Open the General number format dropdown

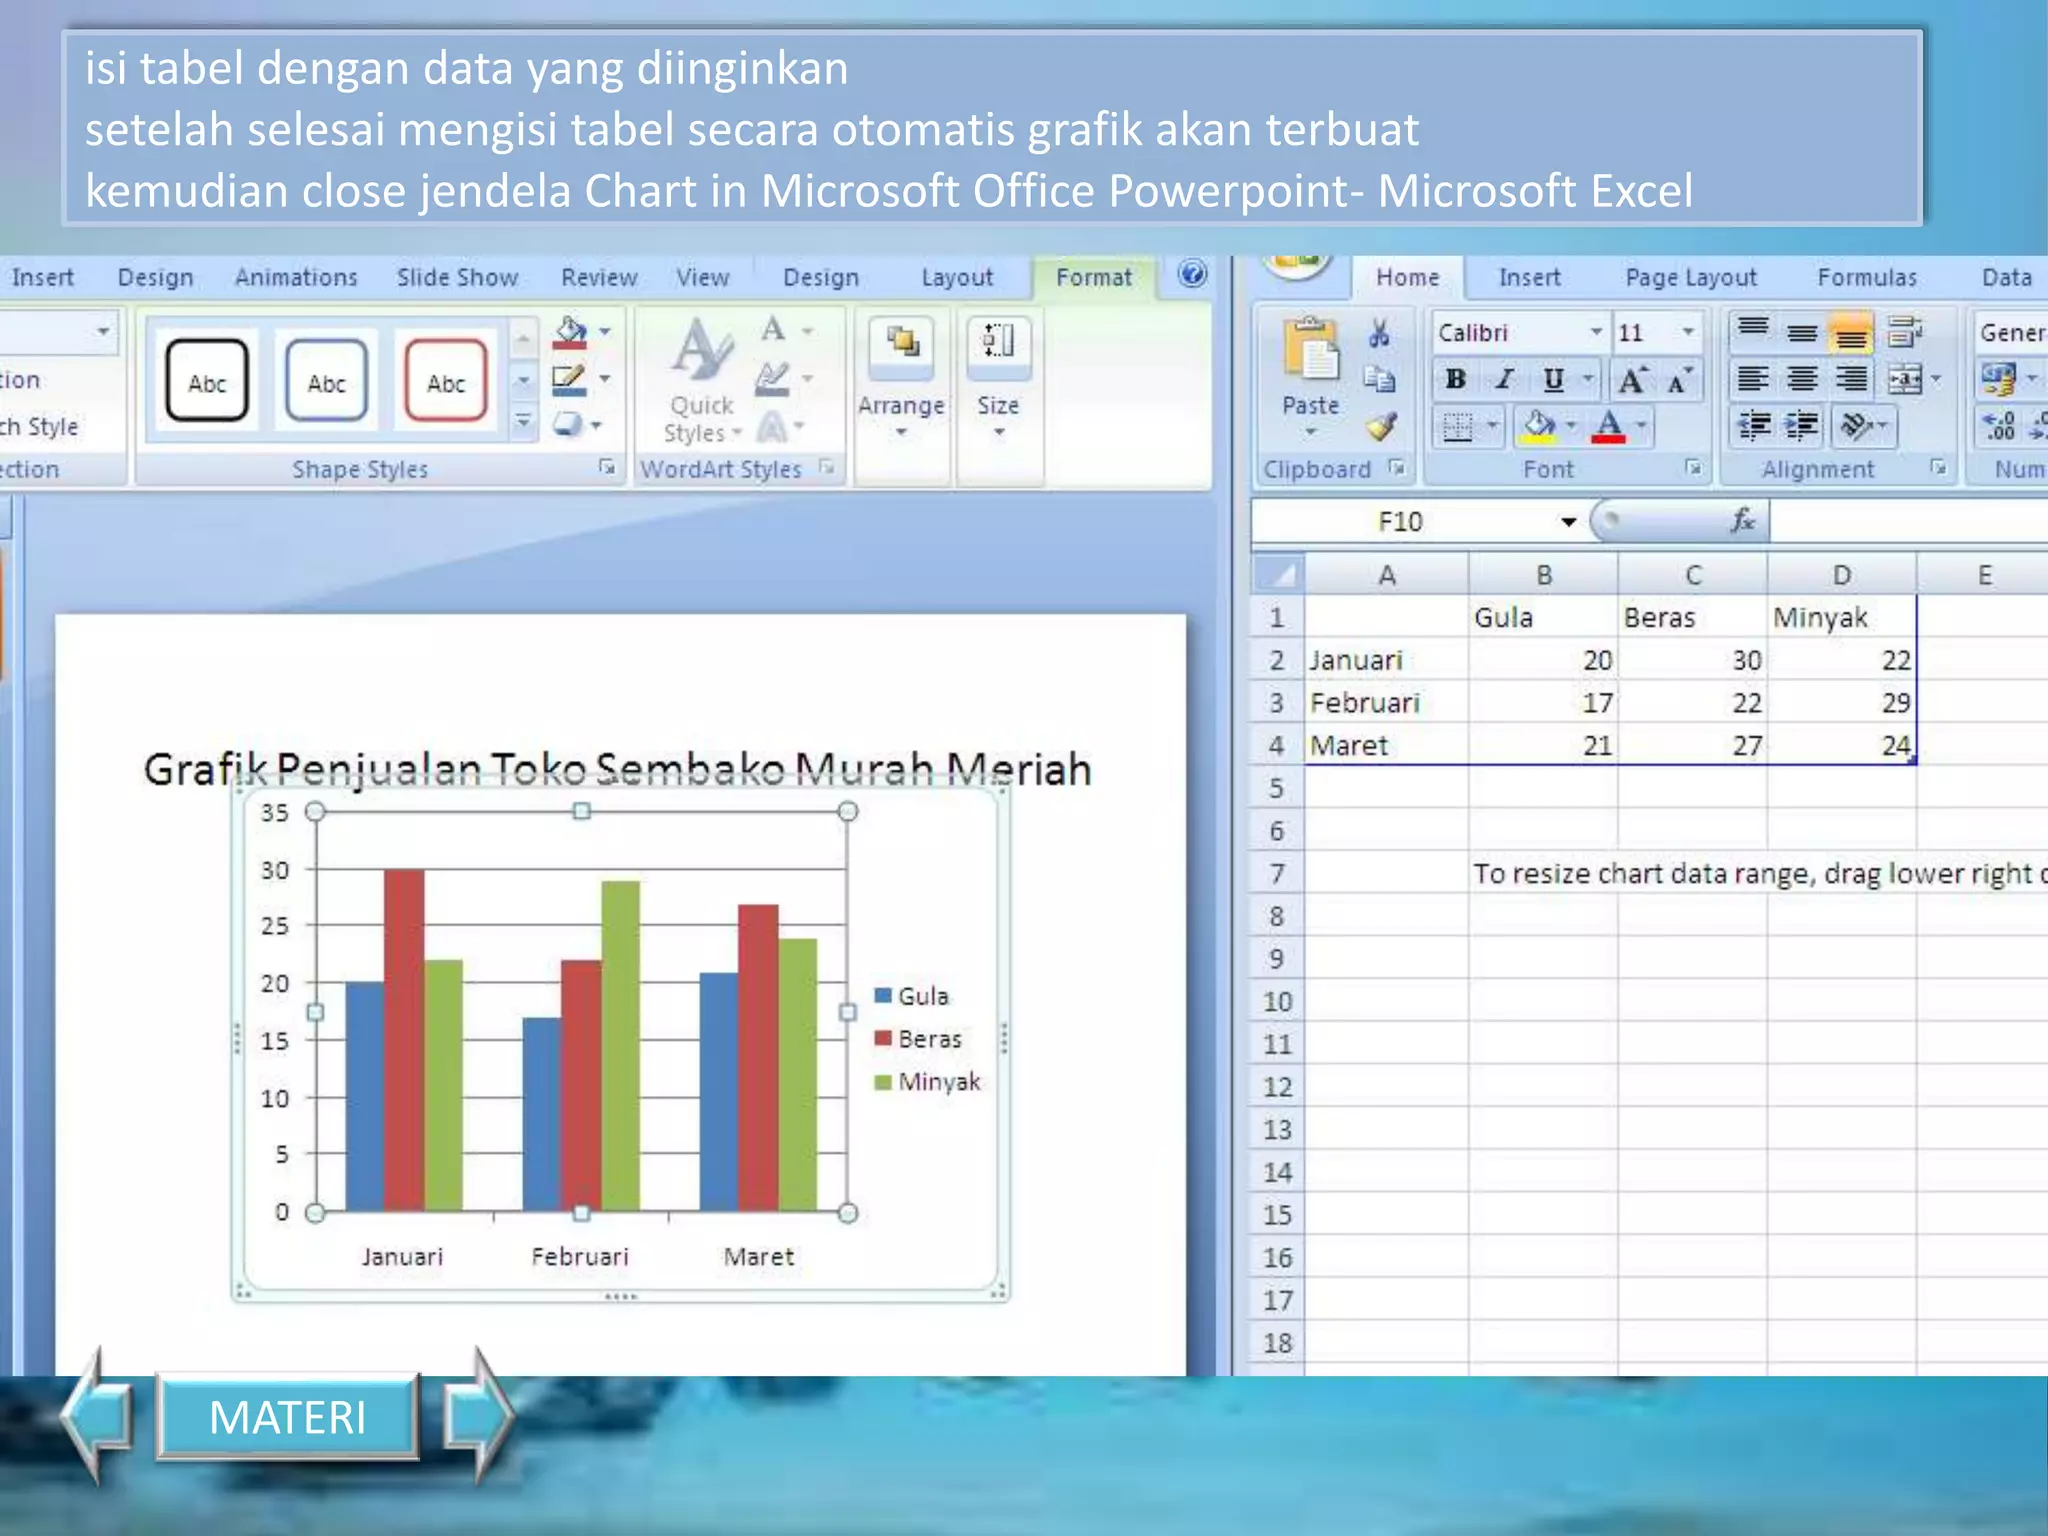[x=2010, y=332]
